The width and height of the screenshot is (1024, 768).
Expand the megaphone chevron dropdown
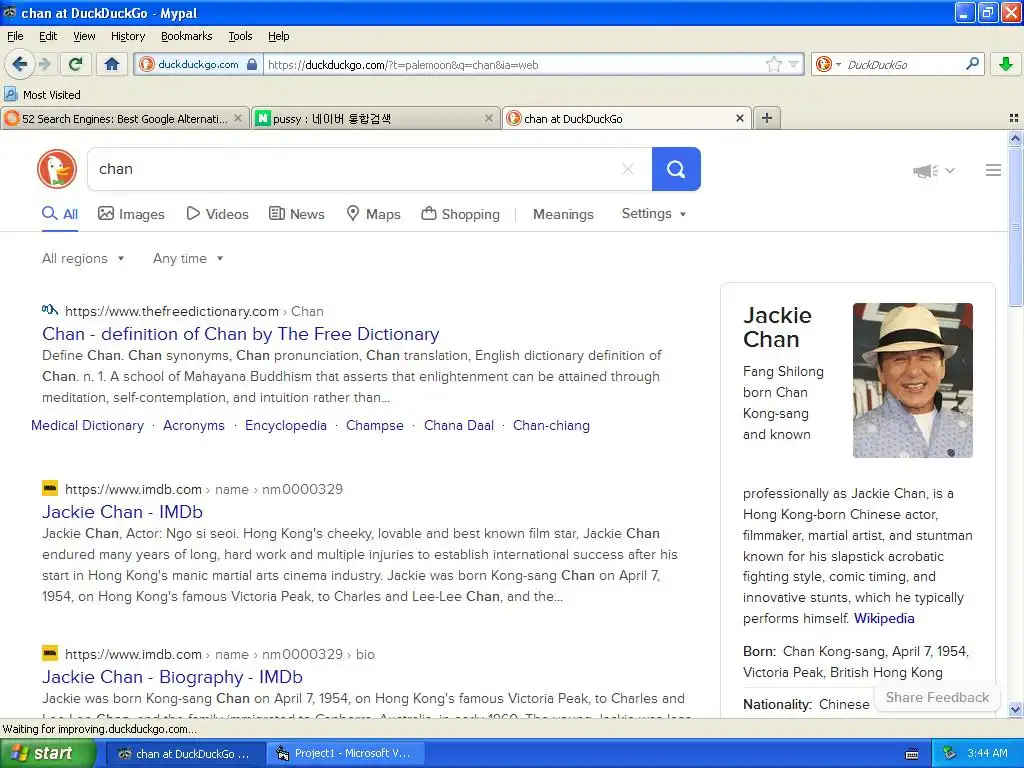pyautogui.click(x=950, y=170)
